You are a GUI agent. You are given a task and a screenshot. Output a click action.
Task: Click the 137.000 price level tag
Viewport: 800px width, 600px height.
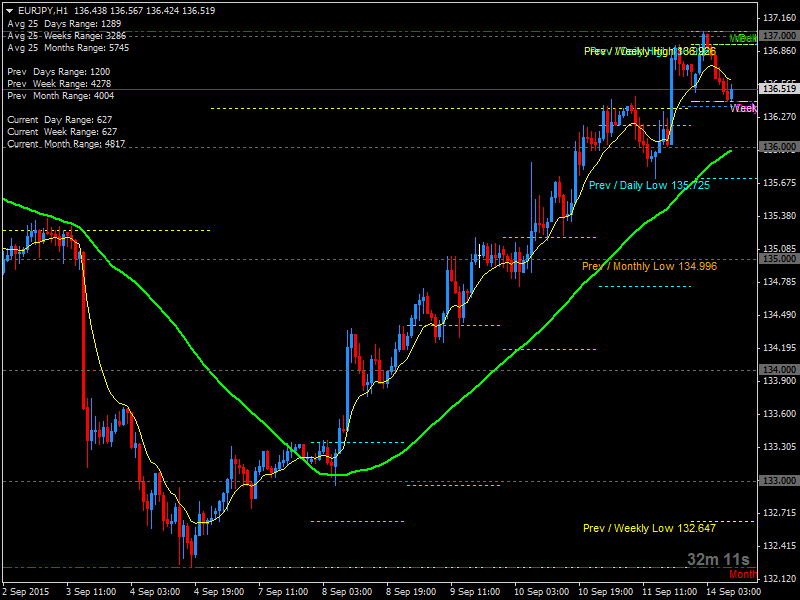coord(779,35)
